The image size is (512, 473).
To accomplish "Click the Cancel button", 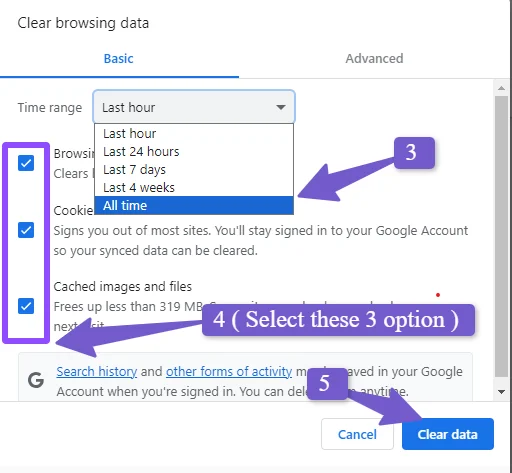I will pos(357,434).
